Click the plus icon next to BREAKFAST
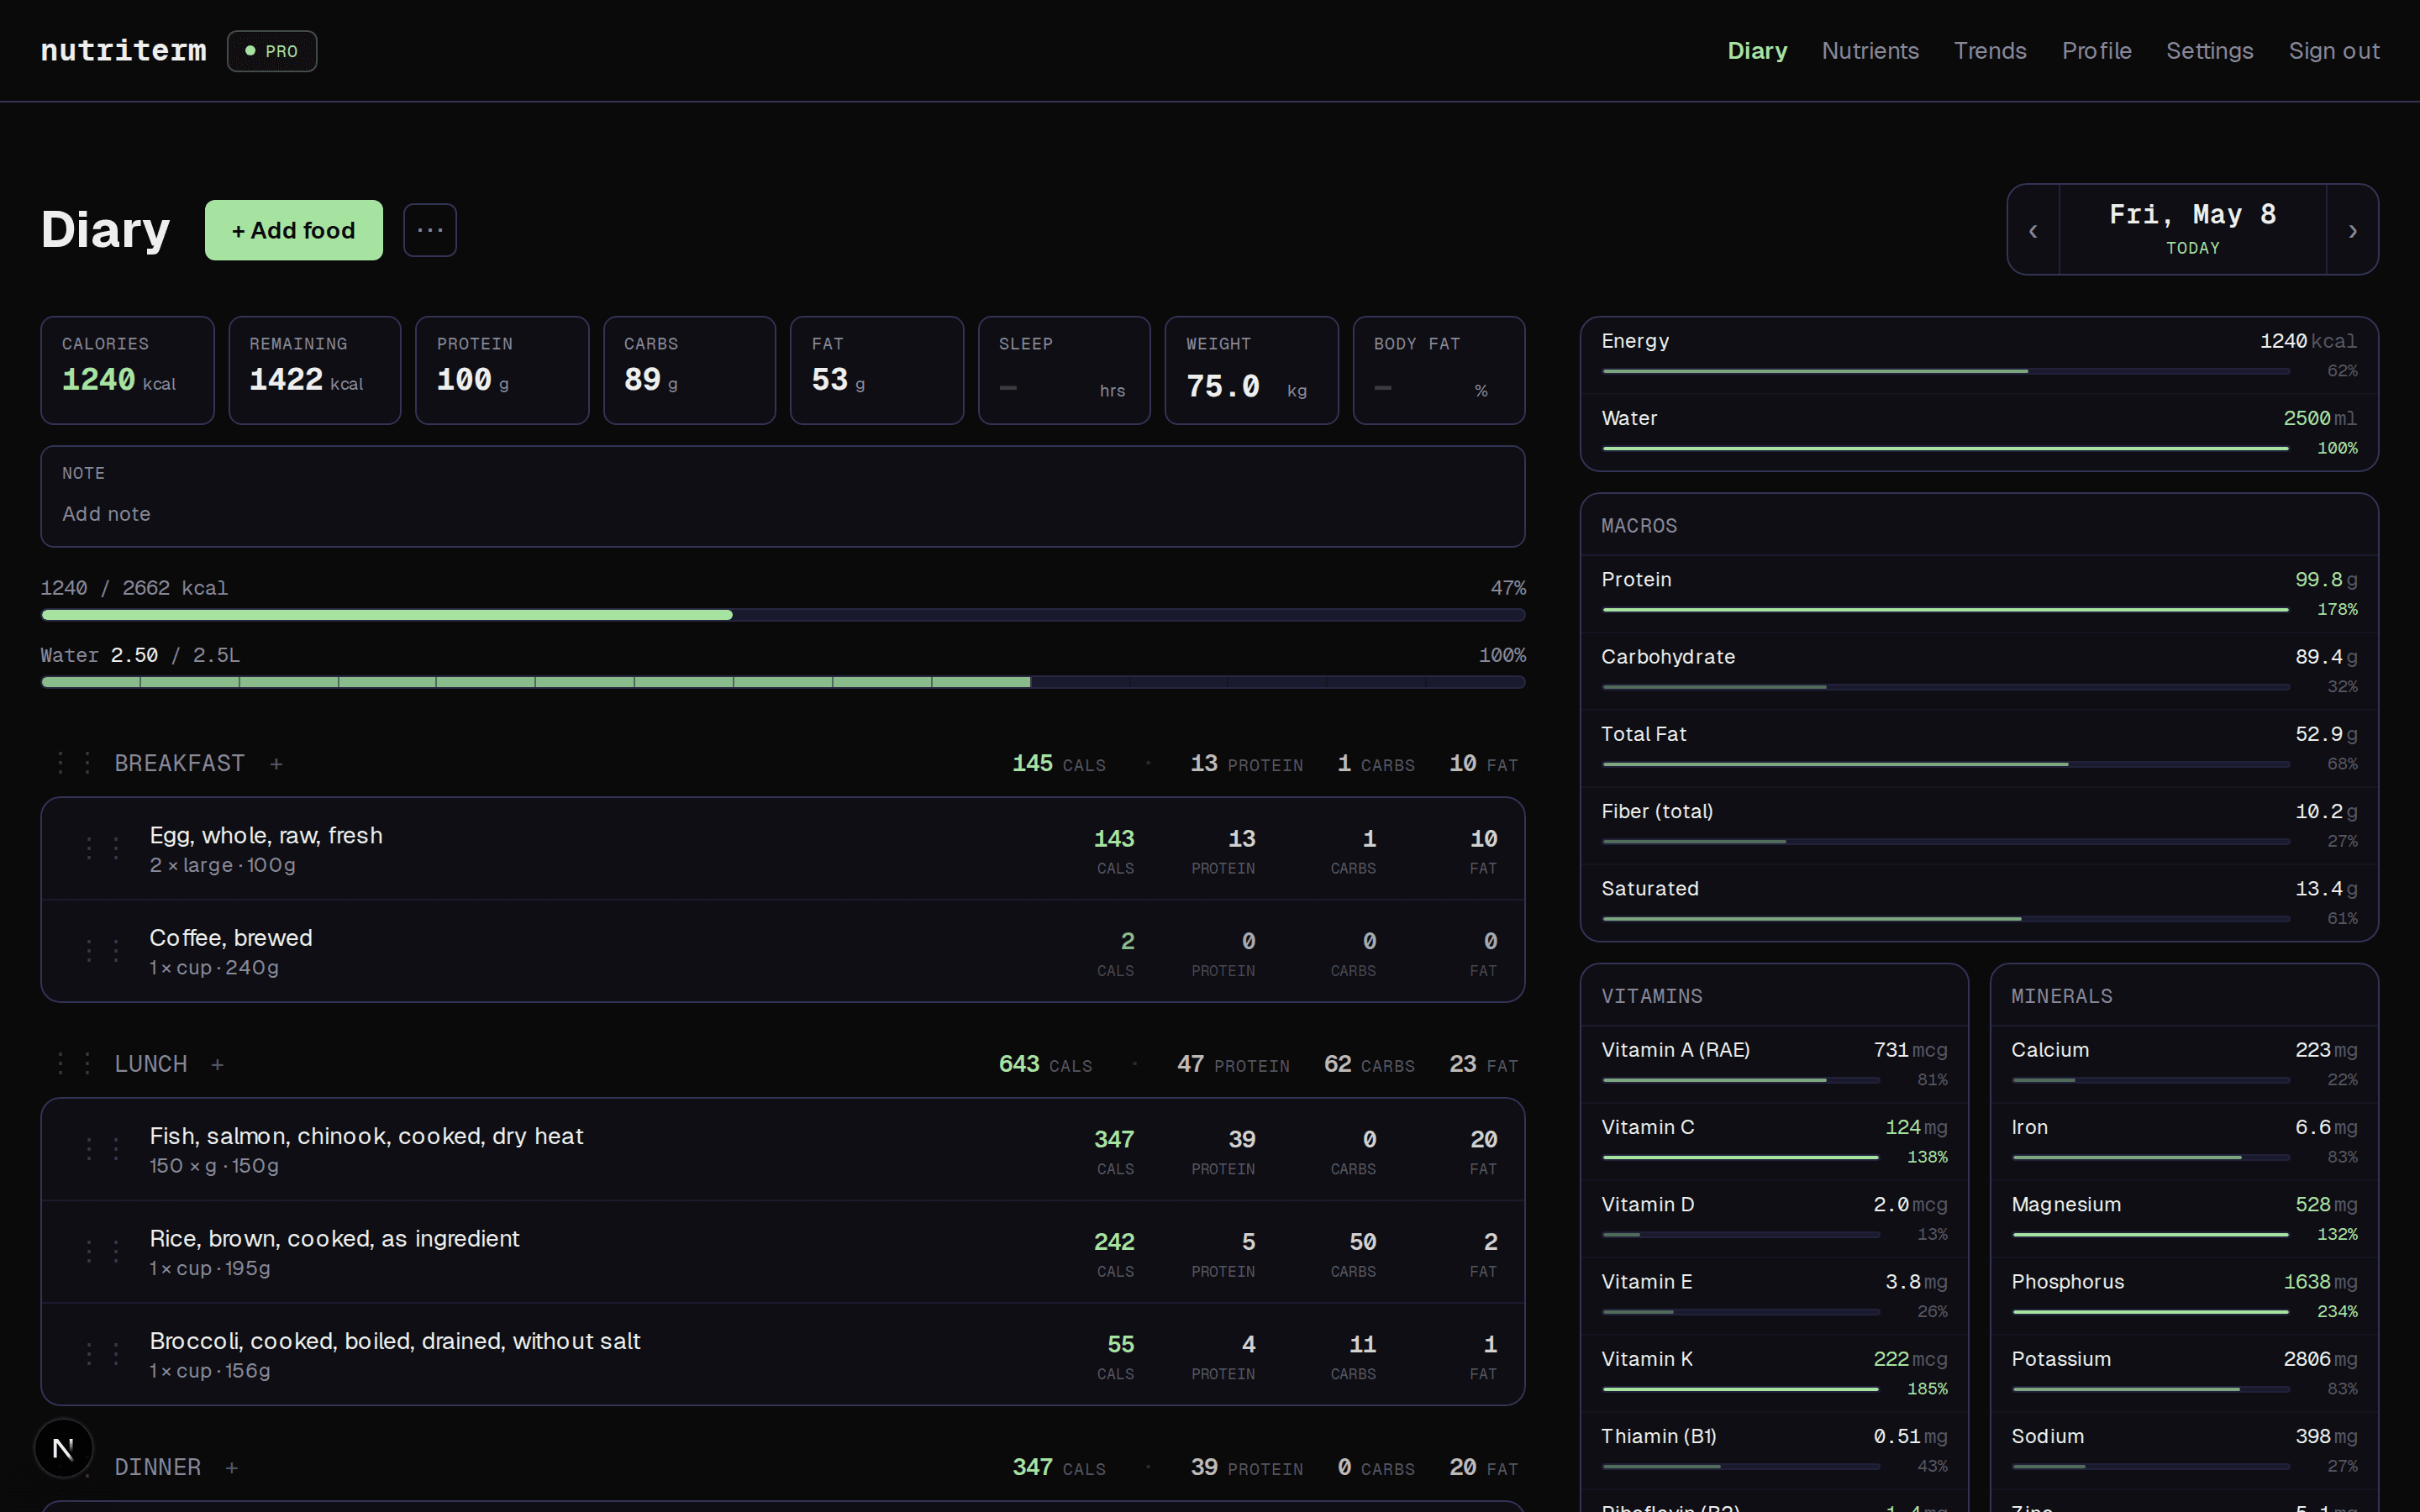This screenshot has width=2420, height=1512. (276, 764)
